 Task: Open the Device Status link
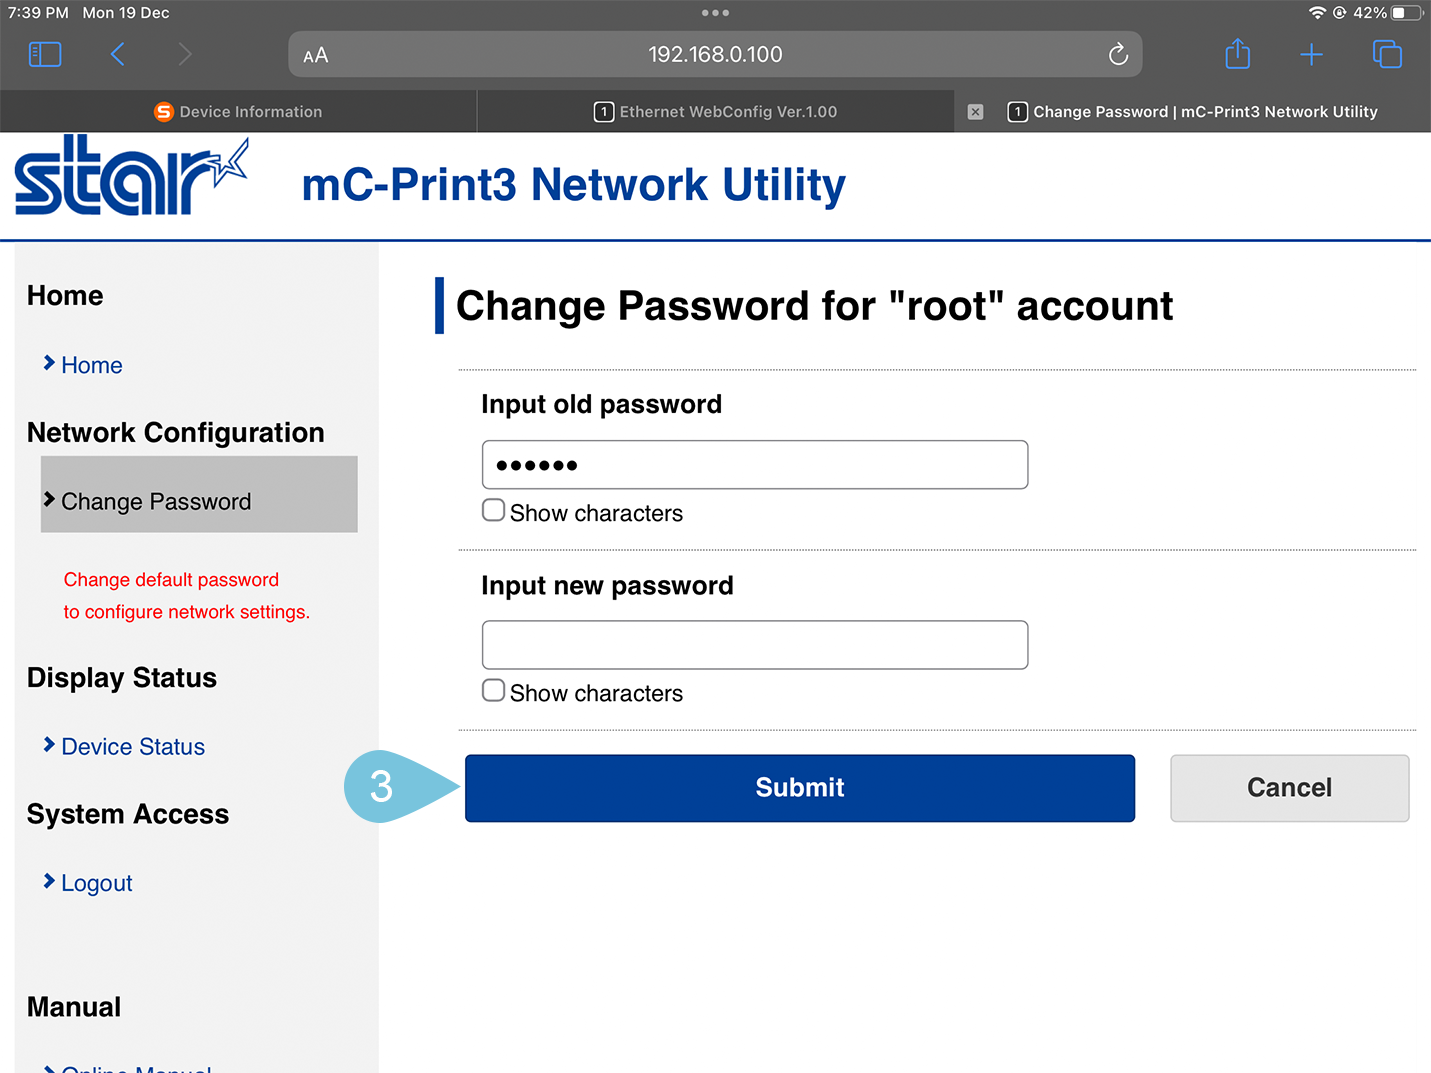[x=133, y=747]
